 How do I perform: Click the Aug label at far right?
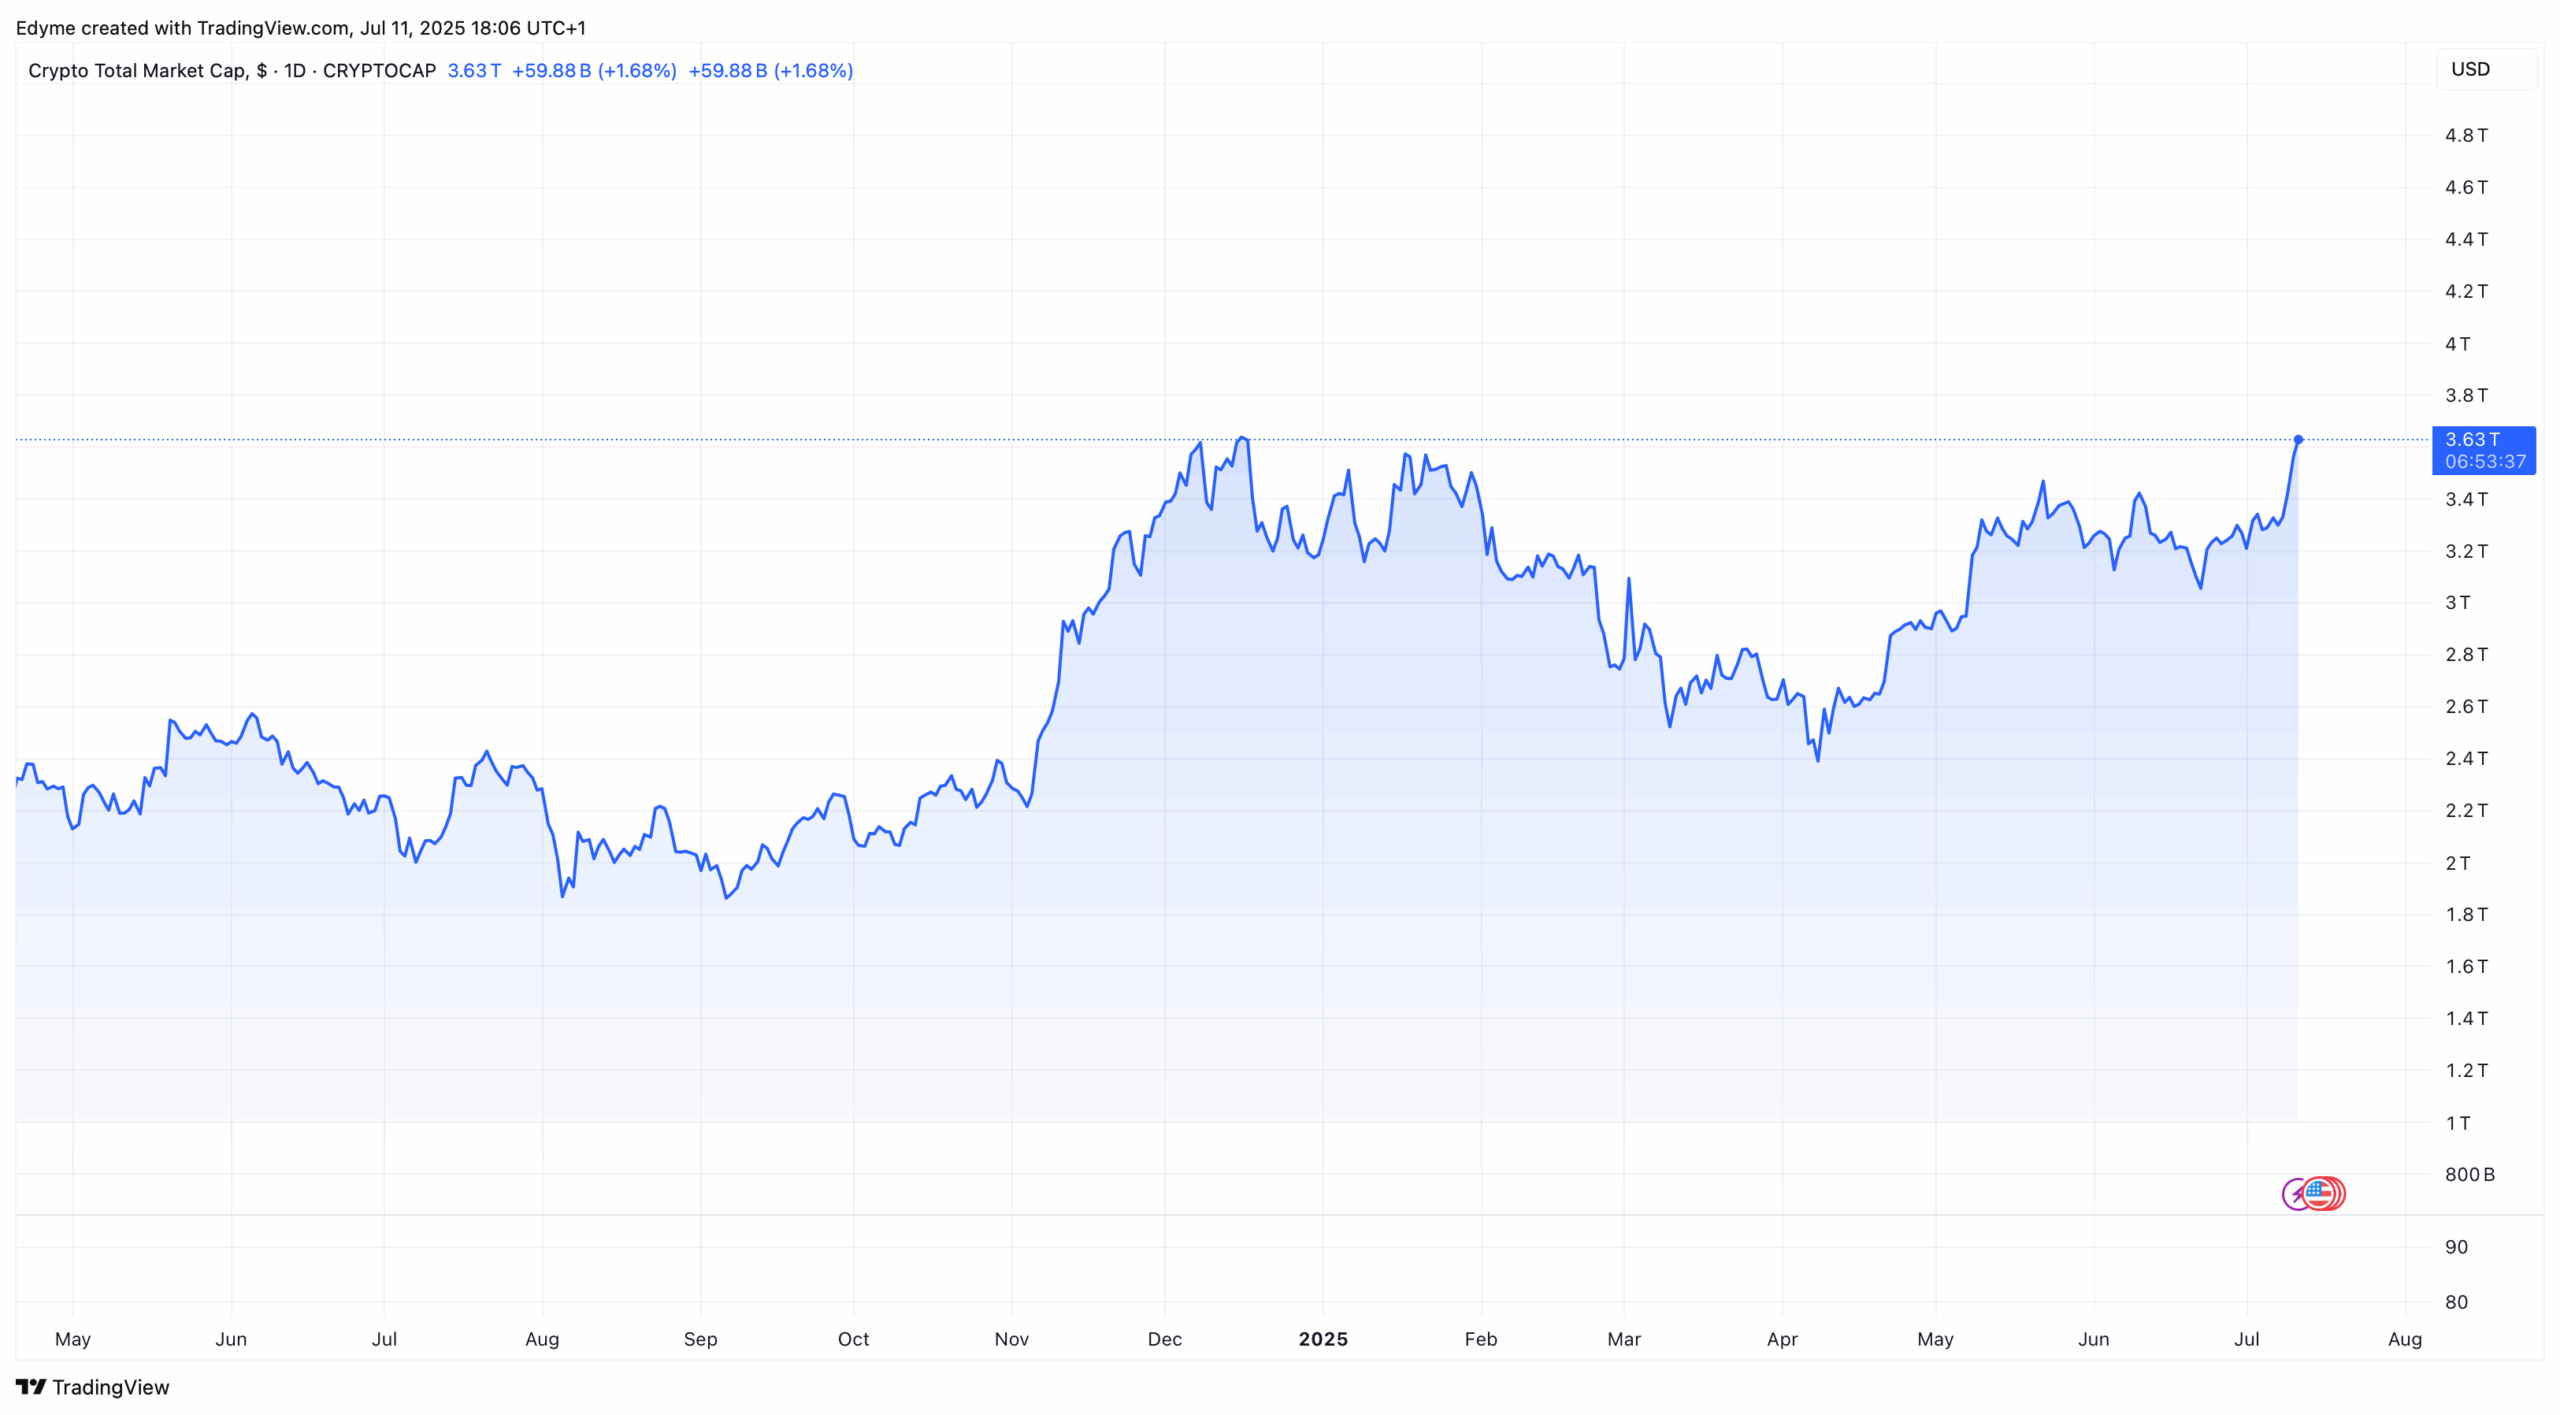tap(2404, 1339)
